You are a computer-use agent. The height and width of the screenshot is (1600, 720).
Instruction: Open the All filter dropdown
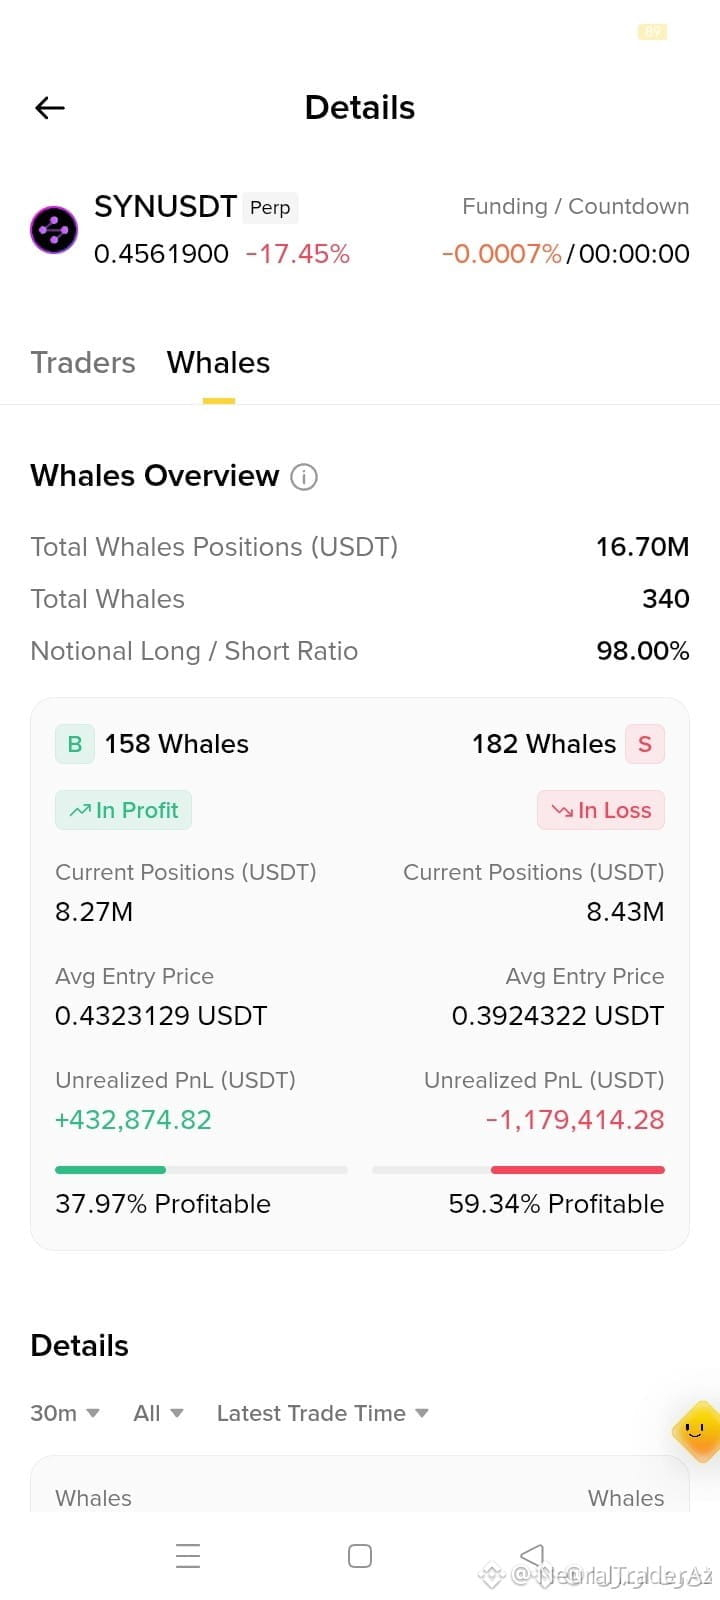click(158, 1413)
